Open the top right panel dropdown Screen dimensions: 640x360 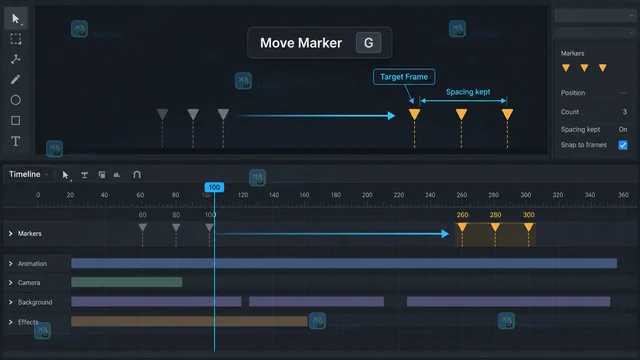[596, 16]
